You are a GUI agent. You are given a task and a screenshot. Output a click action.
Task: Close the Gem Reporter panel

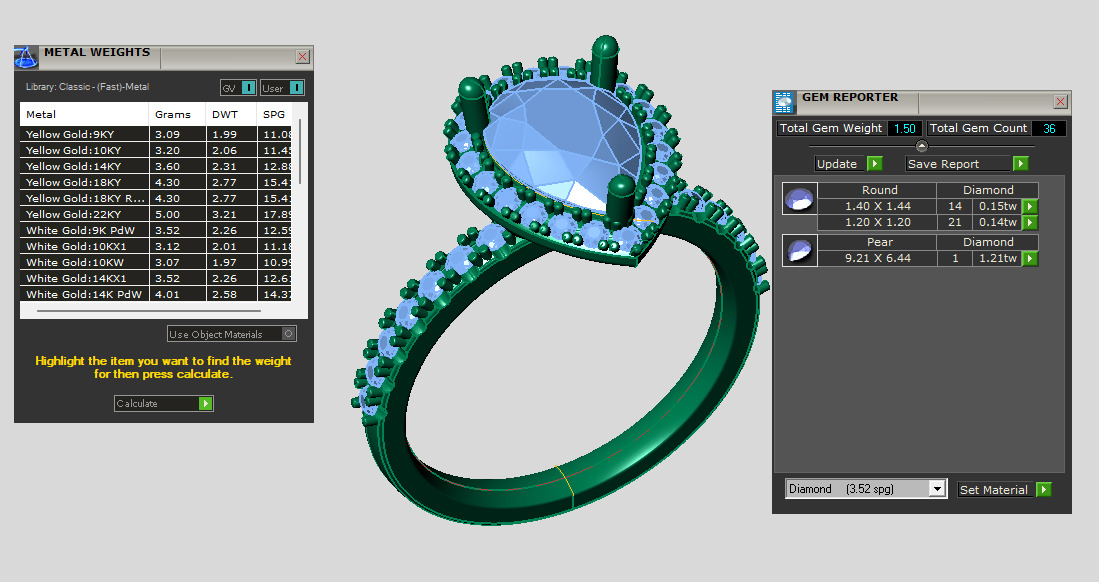coord(1060,102)
